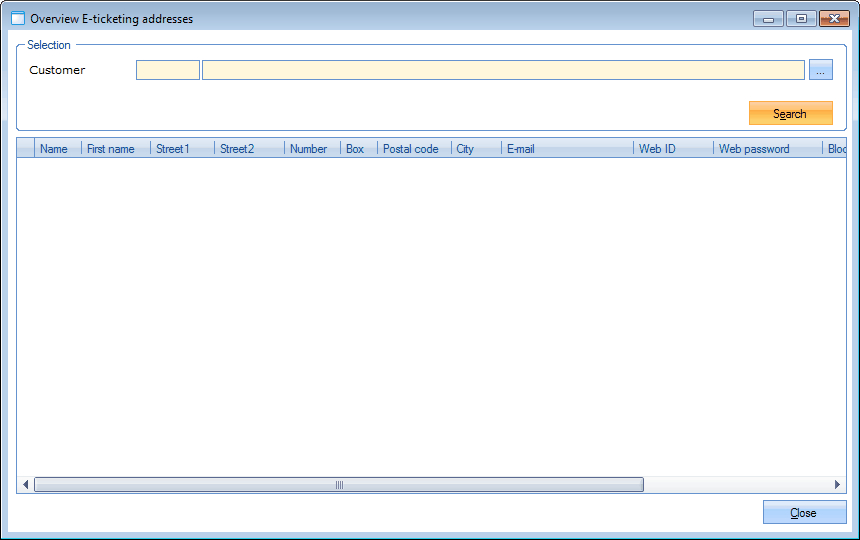Sort by First name column header
Image resolution: width=860 pixels, height=540 pixels.
pos(111,149)
